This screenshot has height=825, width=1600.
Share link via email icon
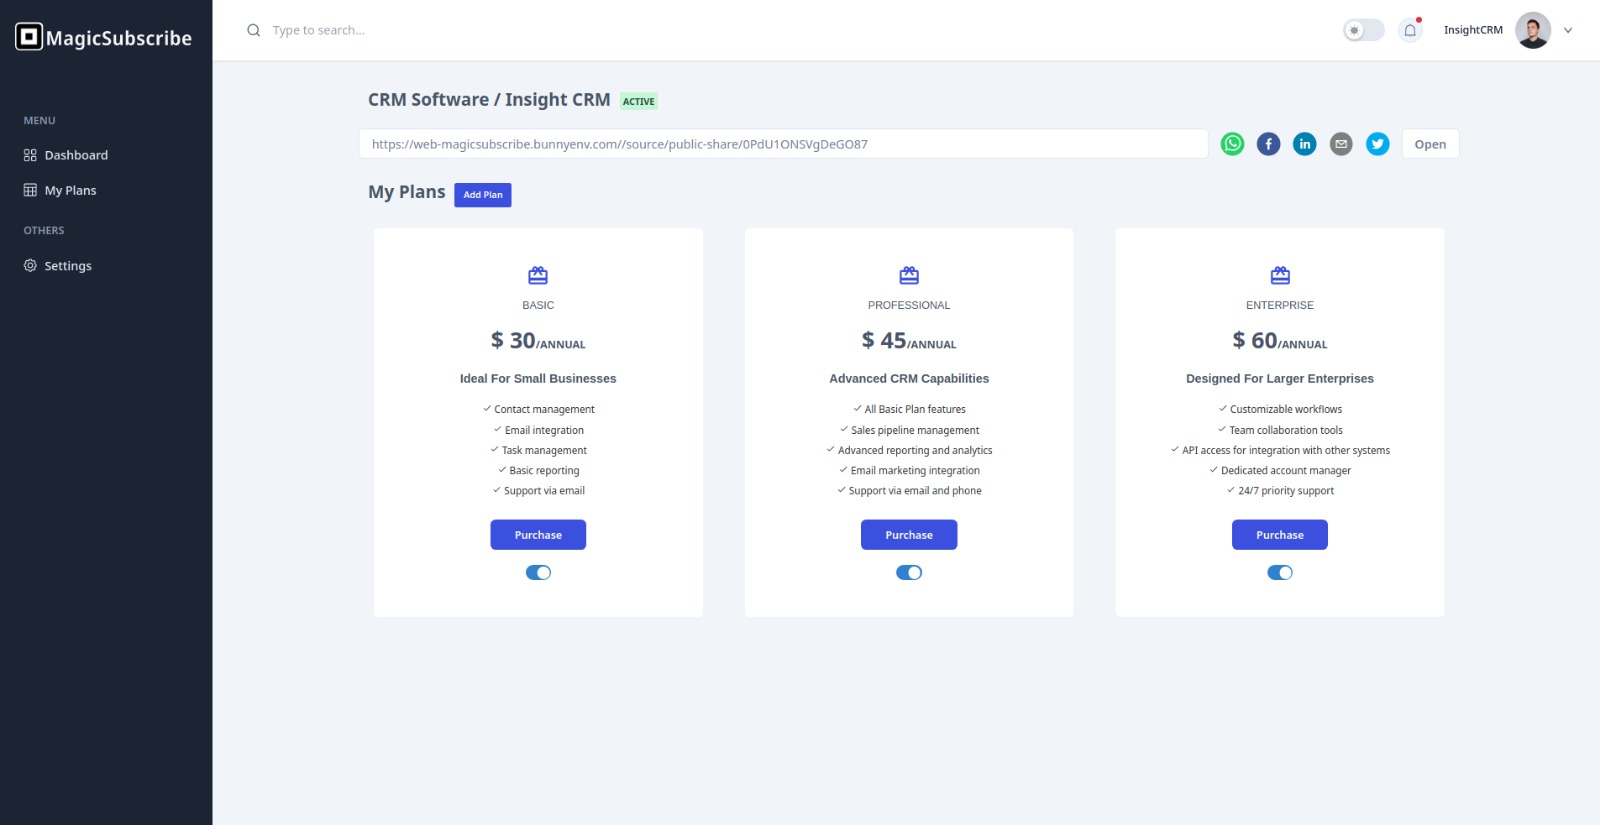click(1341, 144)
